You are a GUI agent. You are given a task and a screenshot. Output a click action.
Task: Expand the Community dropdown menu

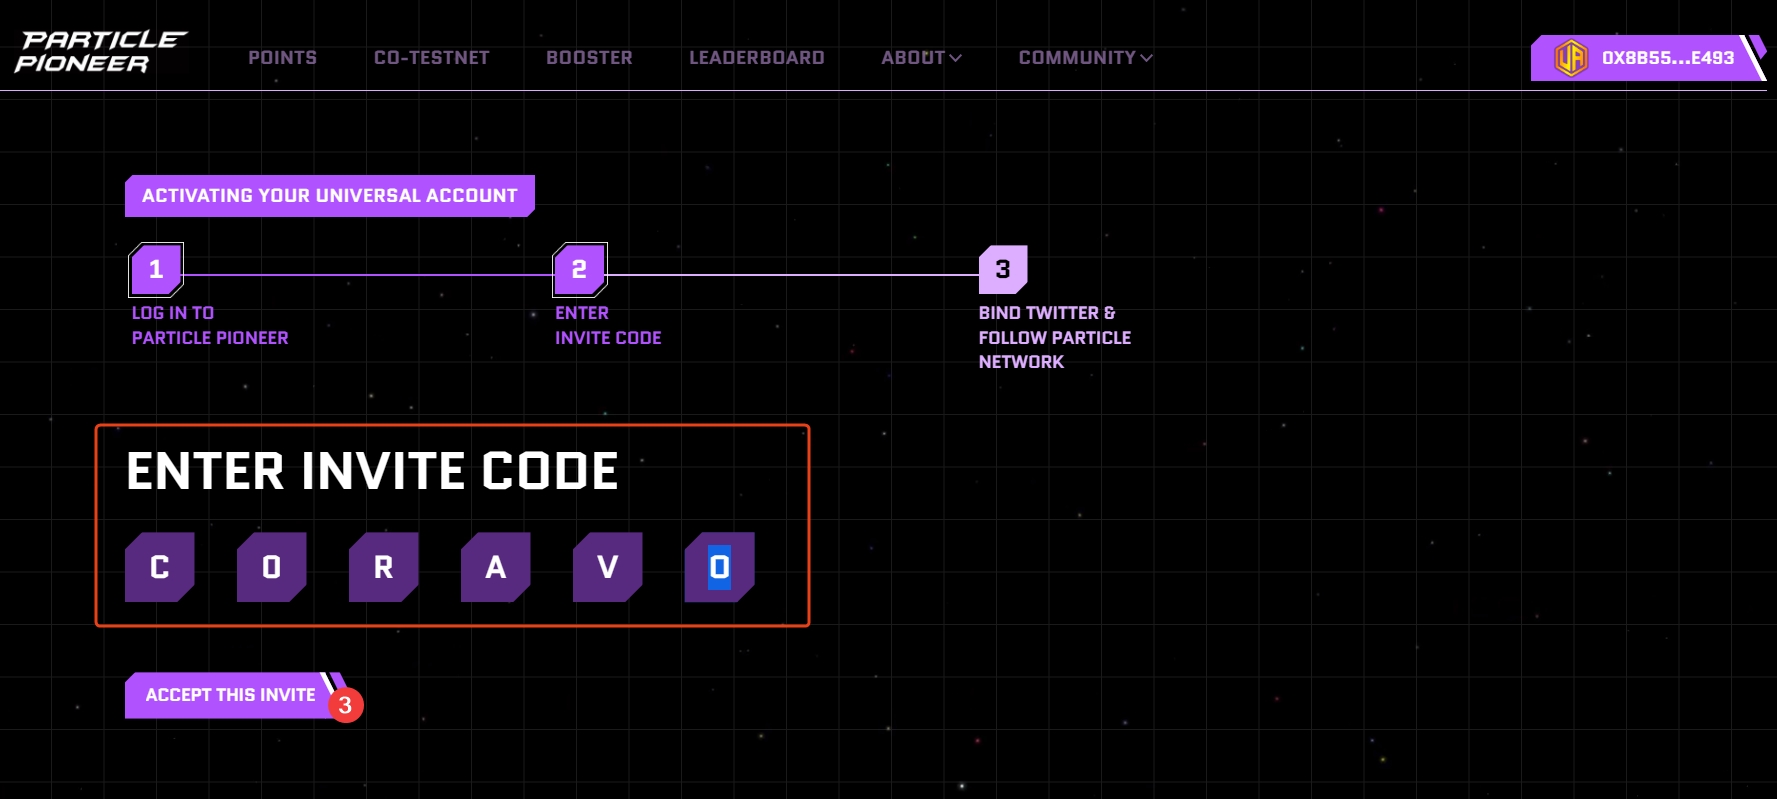[x=1085, y=58]
